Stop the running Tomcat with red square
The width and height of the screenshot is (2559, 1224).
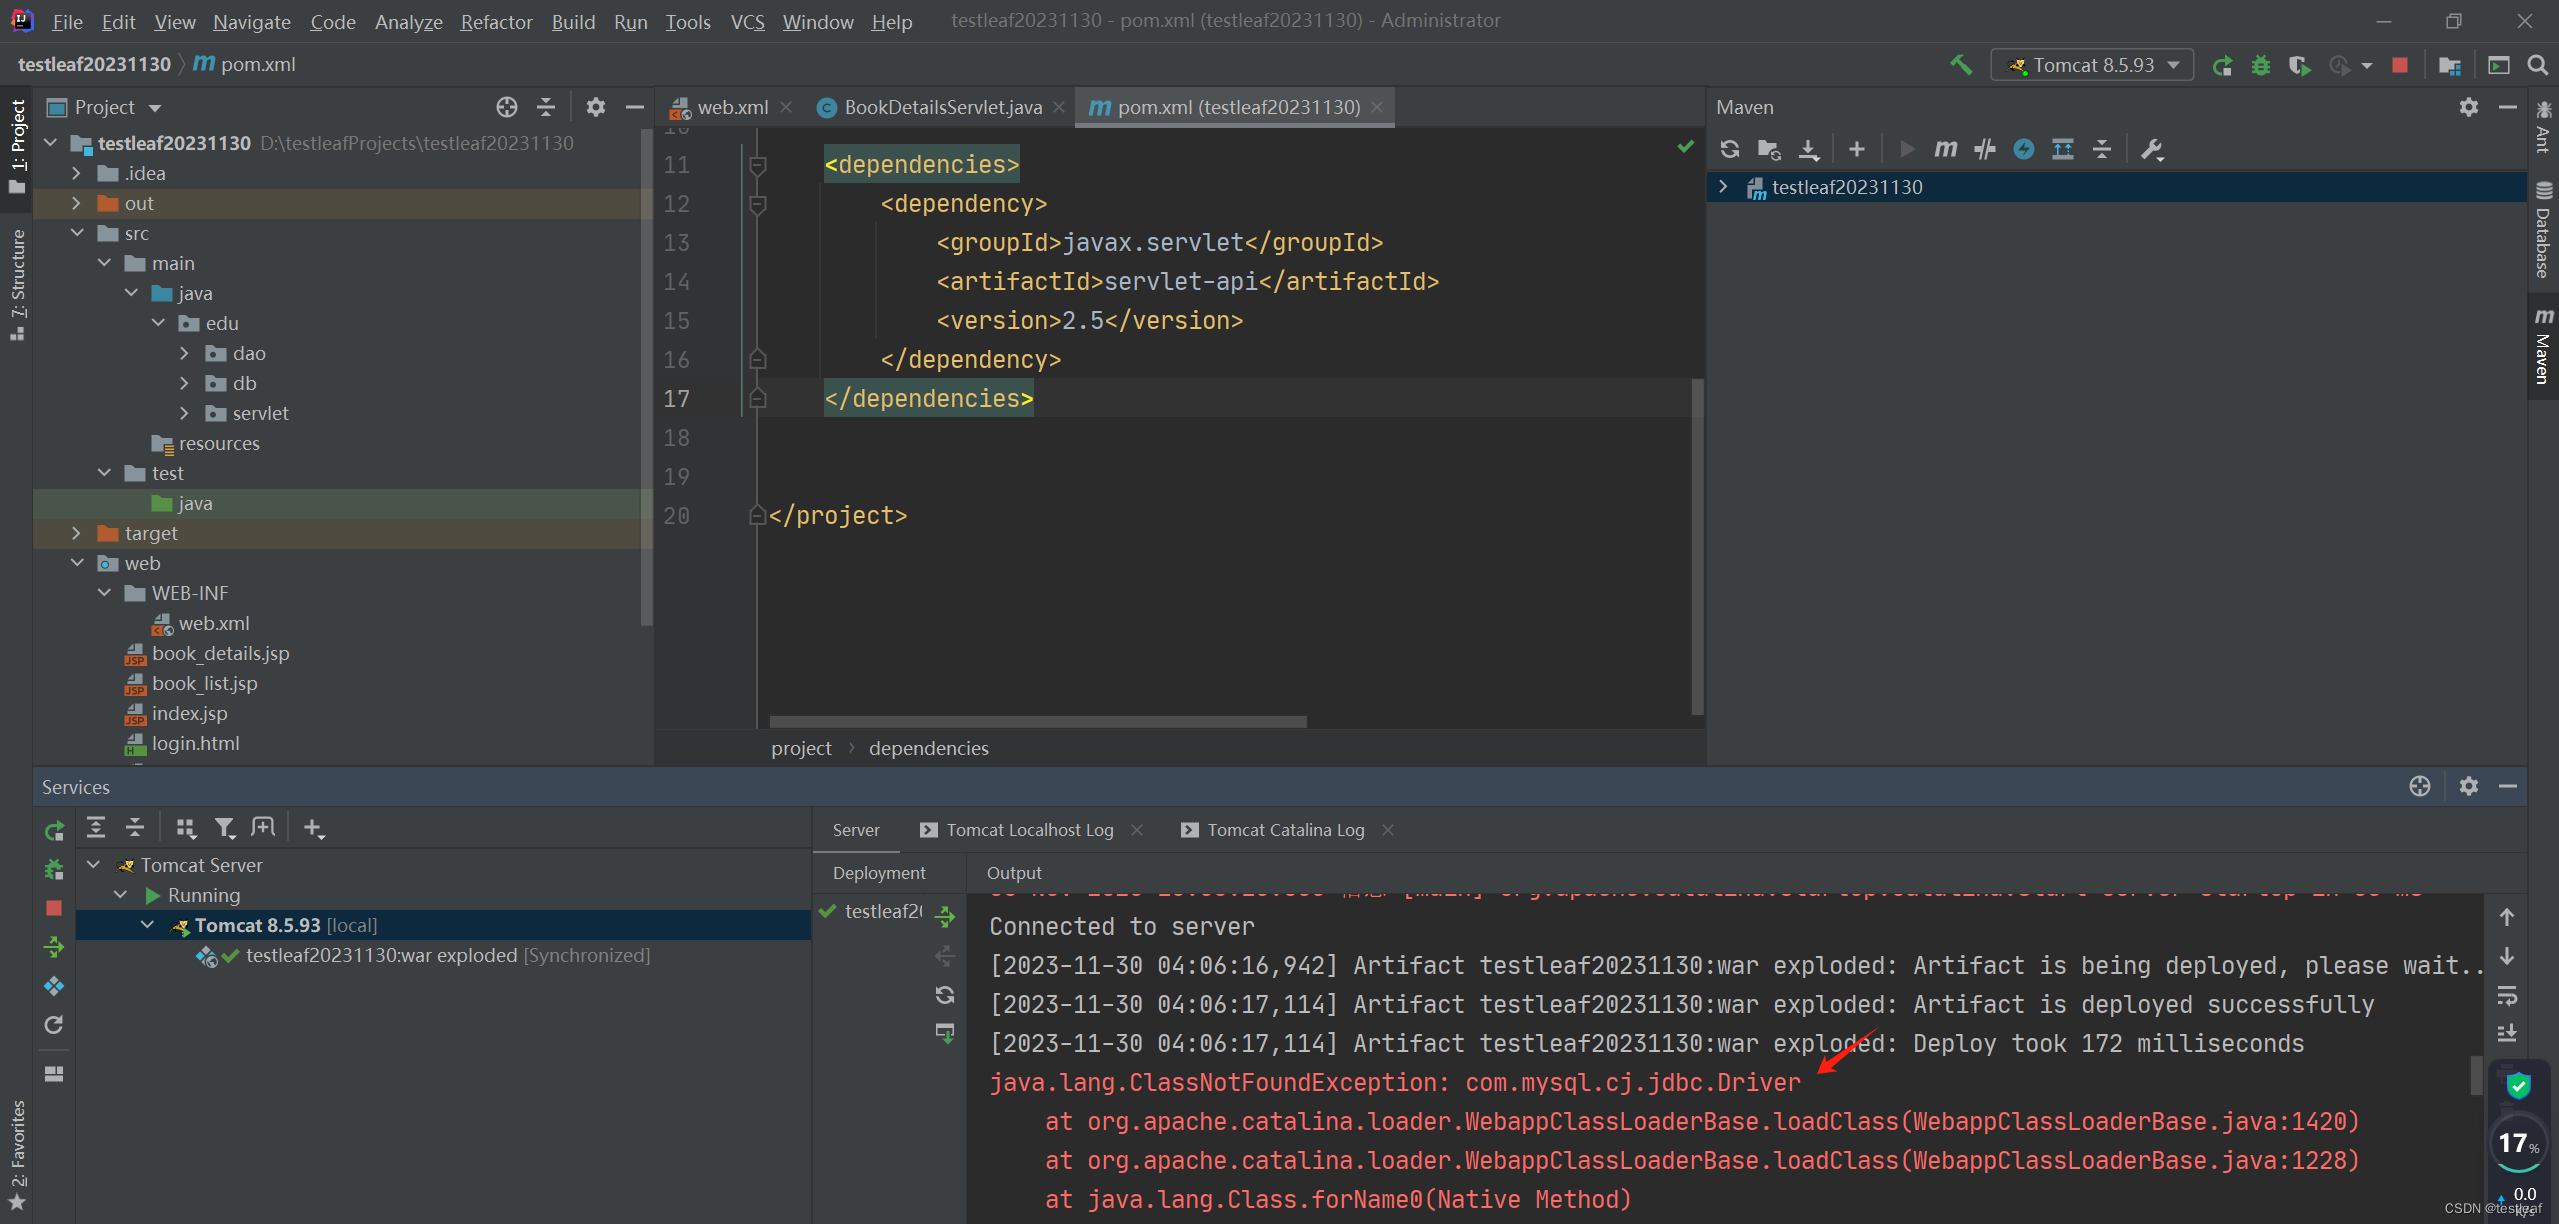point(2399,65)
